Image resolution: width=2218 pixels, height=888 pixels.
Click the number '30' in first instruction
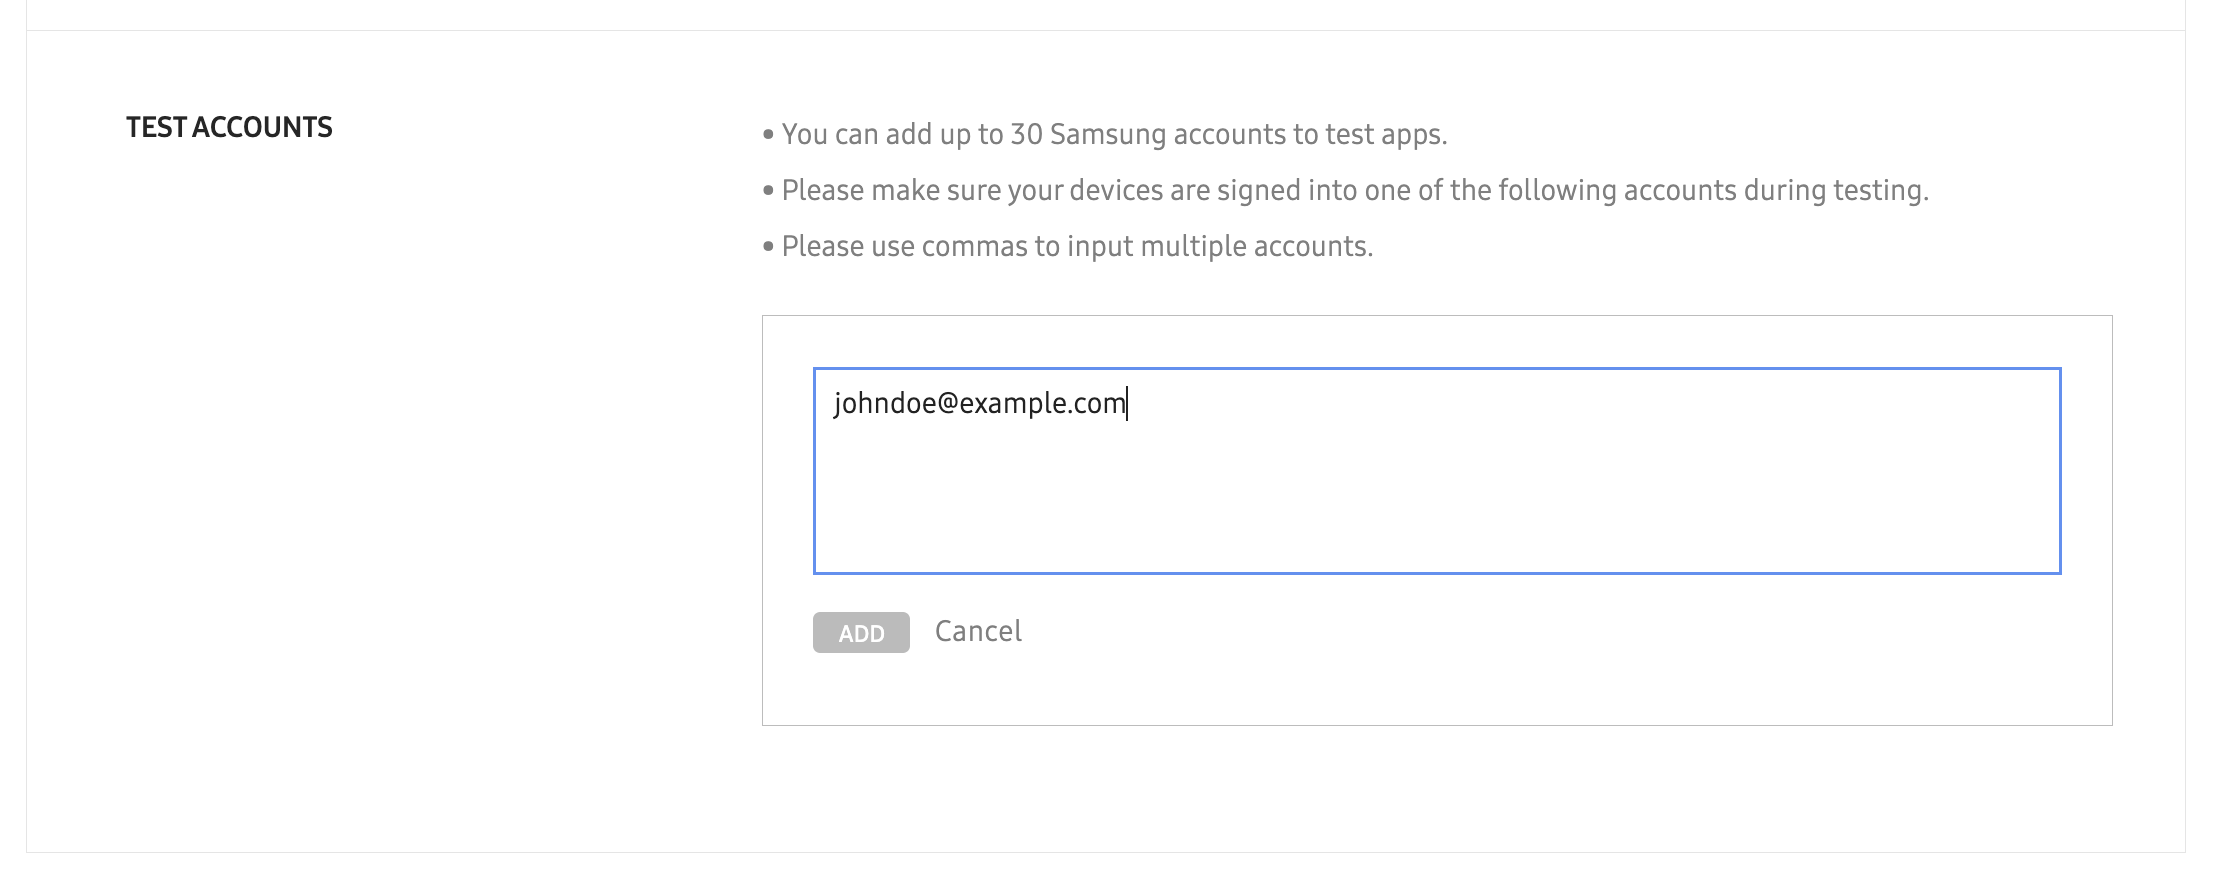1026,134
